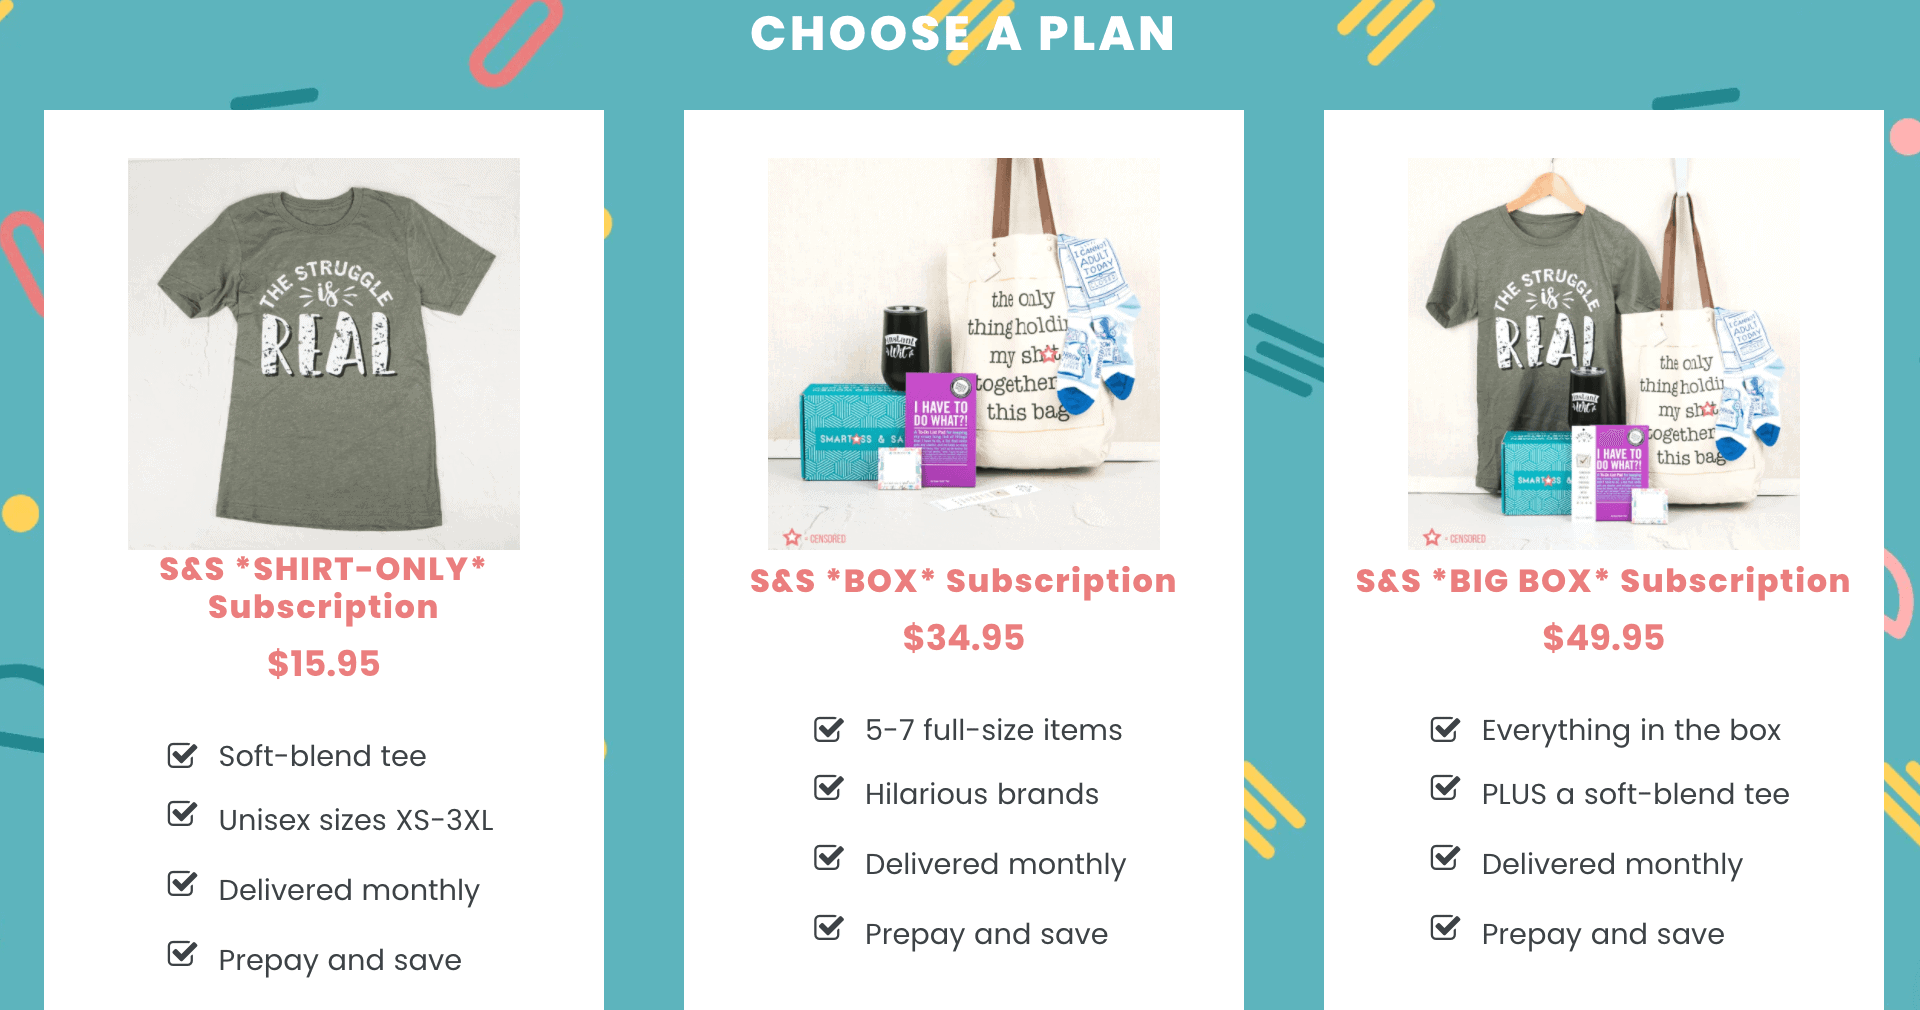The width and height of the screenshot is (1920, 1010).
Task: Click the $15.95 price
Action: pyautogui.click(x=324, y=664)
